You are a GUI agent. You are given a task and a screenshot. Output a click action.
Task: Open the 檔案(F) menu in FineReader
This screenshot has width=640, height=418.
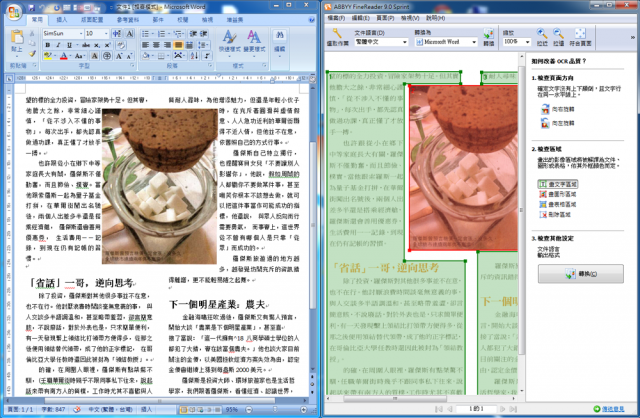tap(336, 18)
